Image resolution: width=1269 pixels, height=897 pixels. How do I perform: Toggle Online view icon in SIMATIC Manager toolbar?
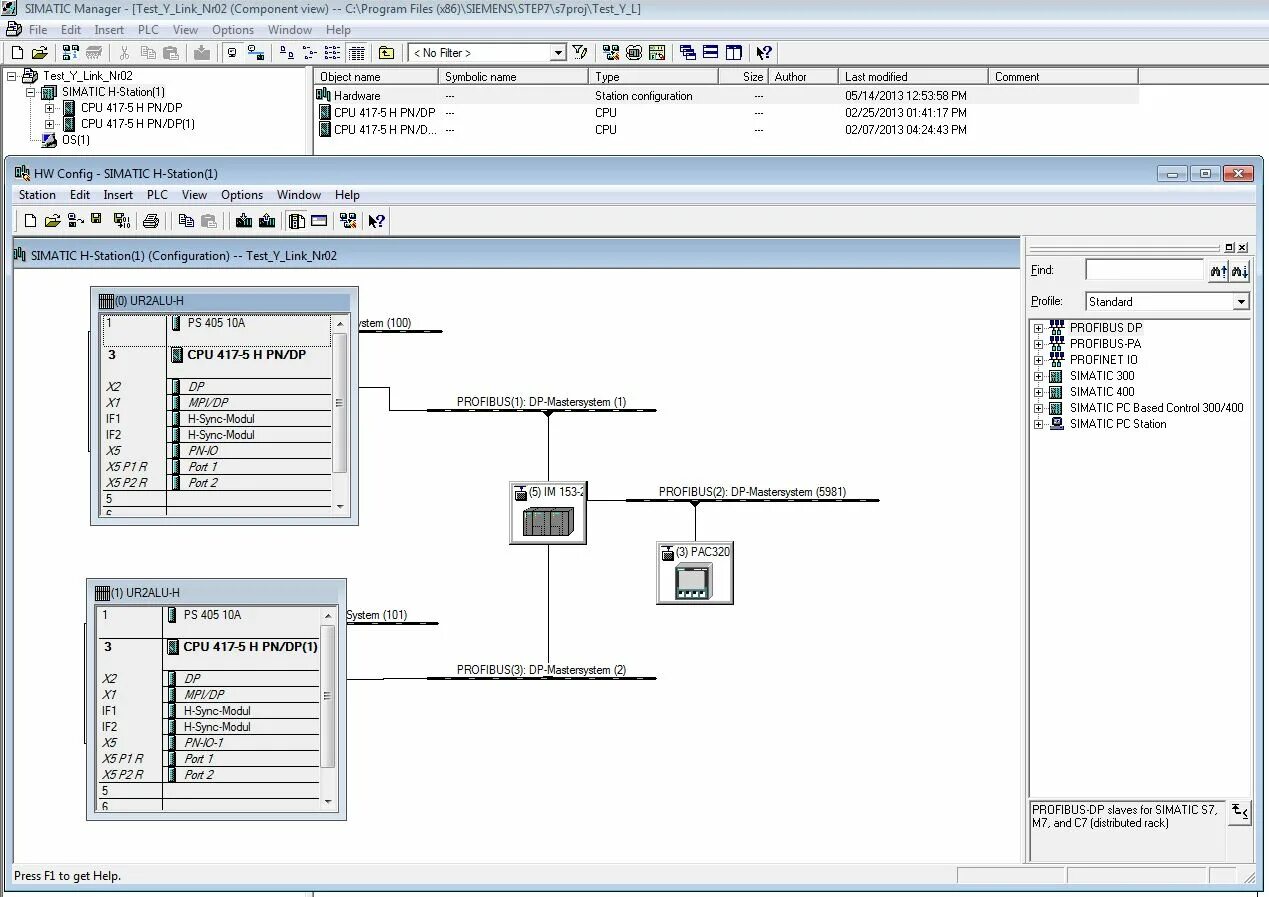(x=256, y=52)
